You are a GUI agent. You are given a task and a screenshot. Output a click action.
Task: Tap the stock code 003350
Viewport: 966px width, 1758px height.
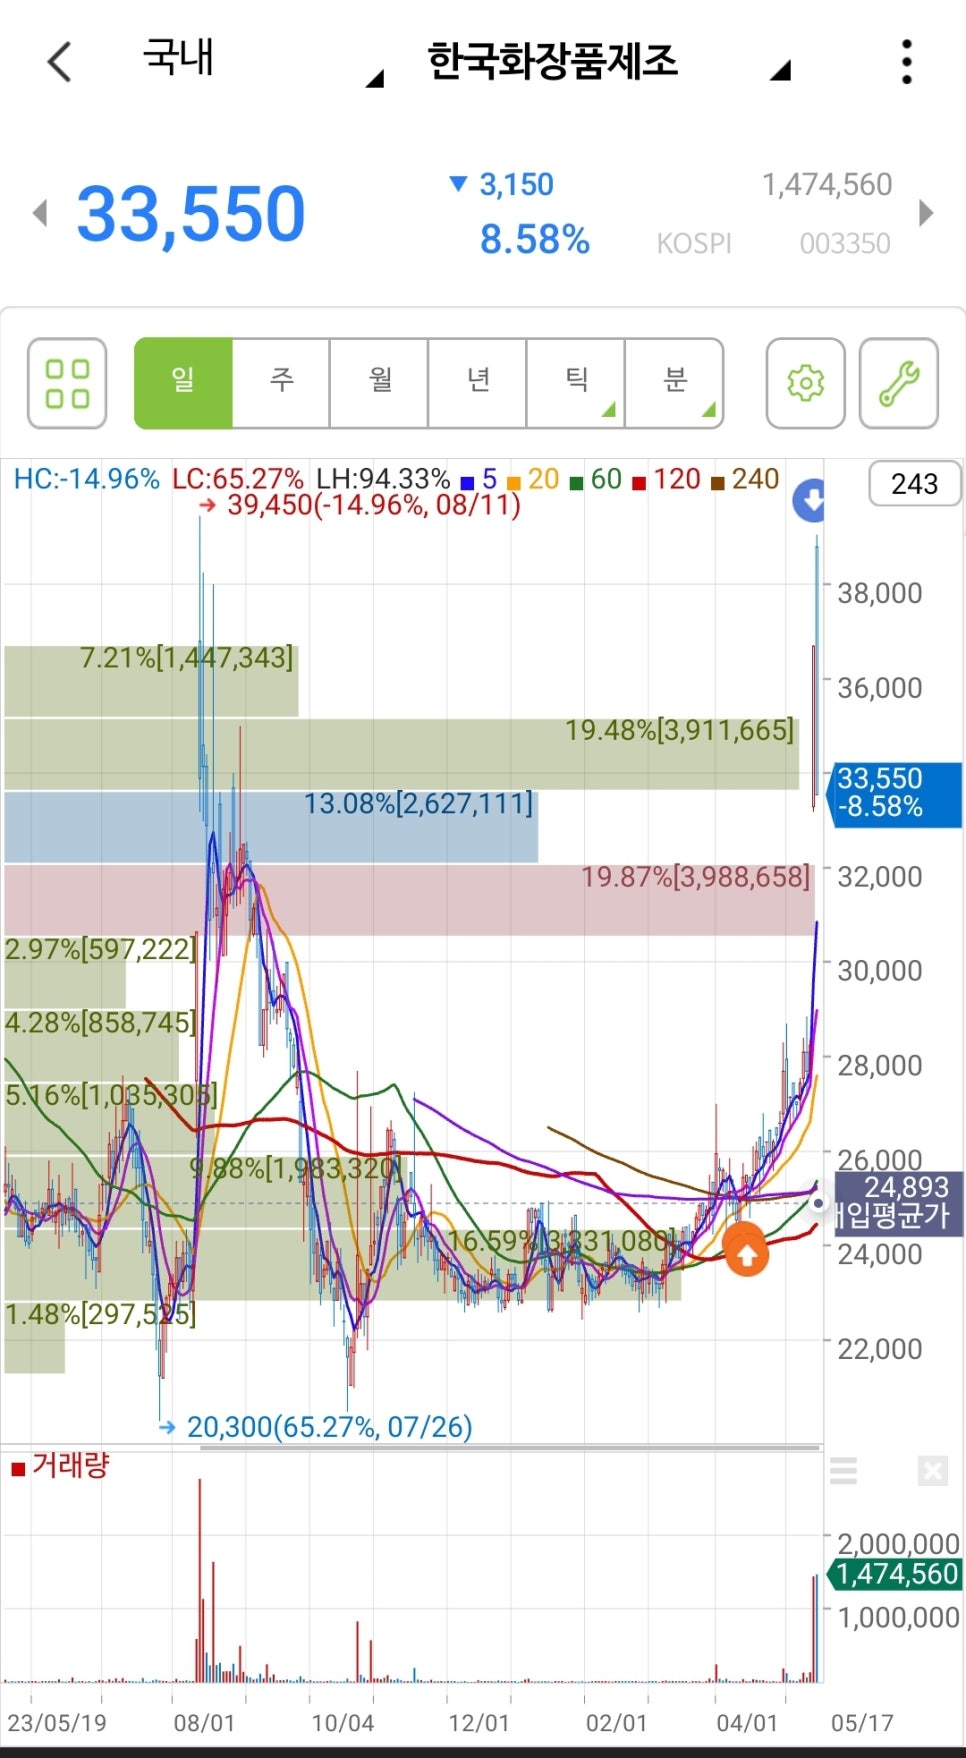[x=845, y=244]
